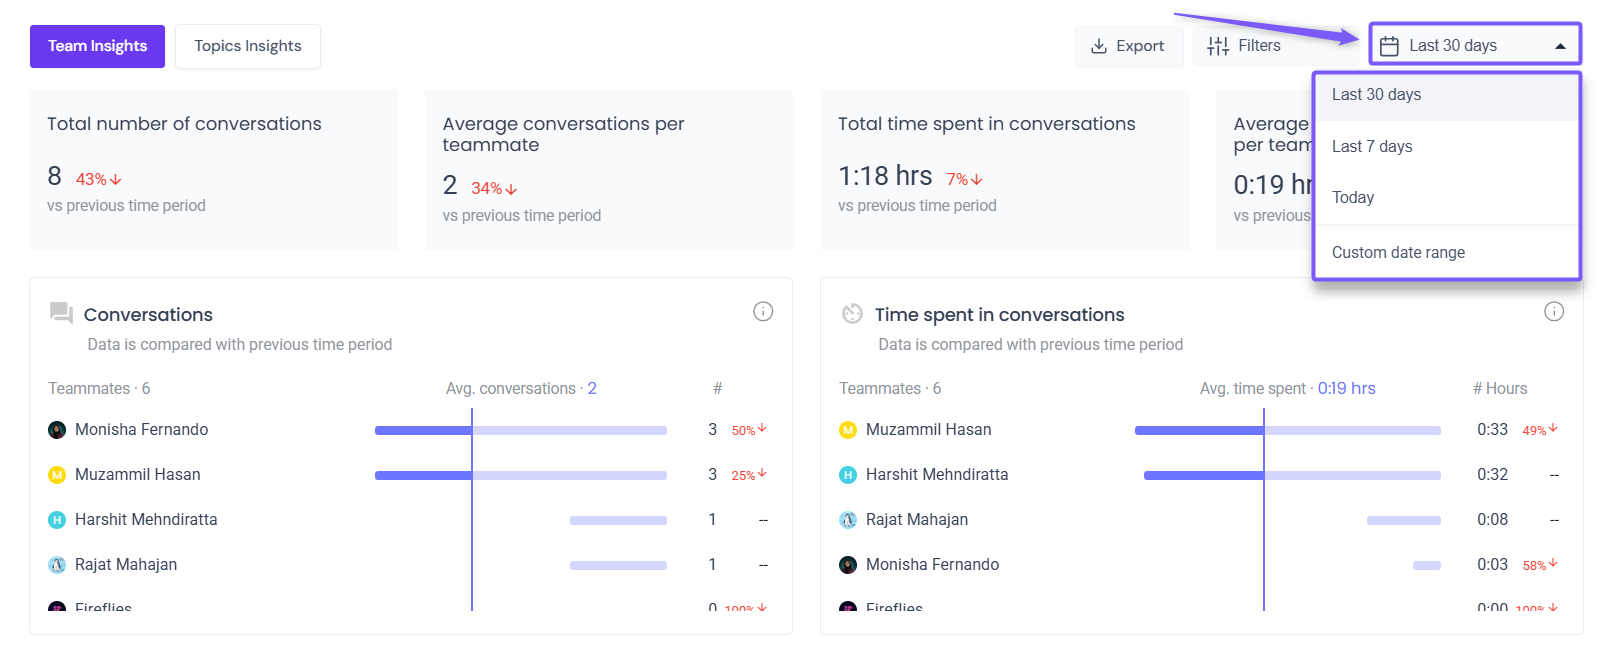1618x652 pixels.
Task: Click Harshit Mehndiratta's avatar in Conversations list
Action: (57, 520)
